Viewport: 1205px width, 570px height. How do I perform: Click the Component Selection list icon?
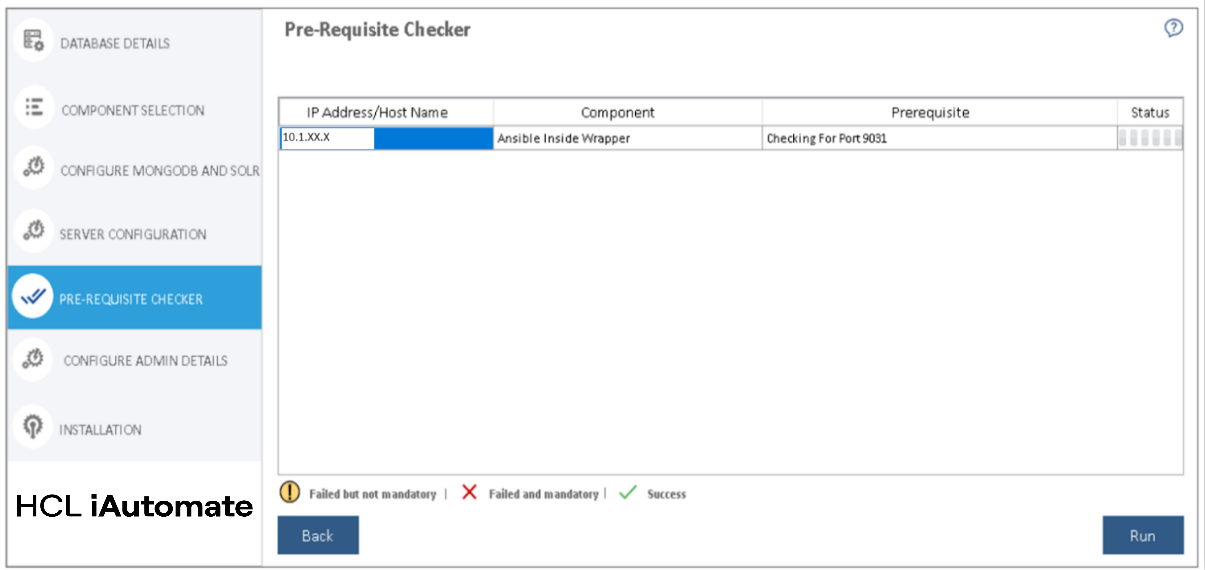point(34,108)
